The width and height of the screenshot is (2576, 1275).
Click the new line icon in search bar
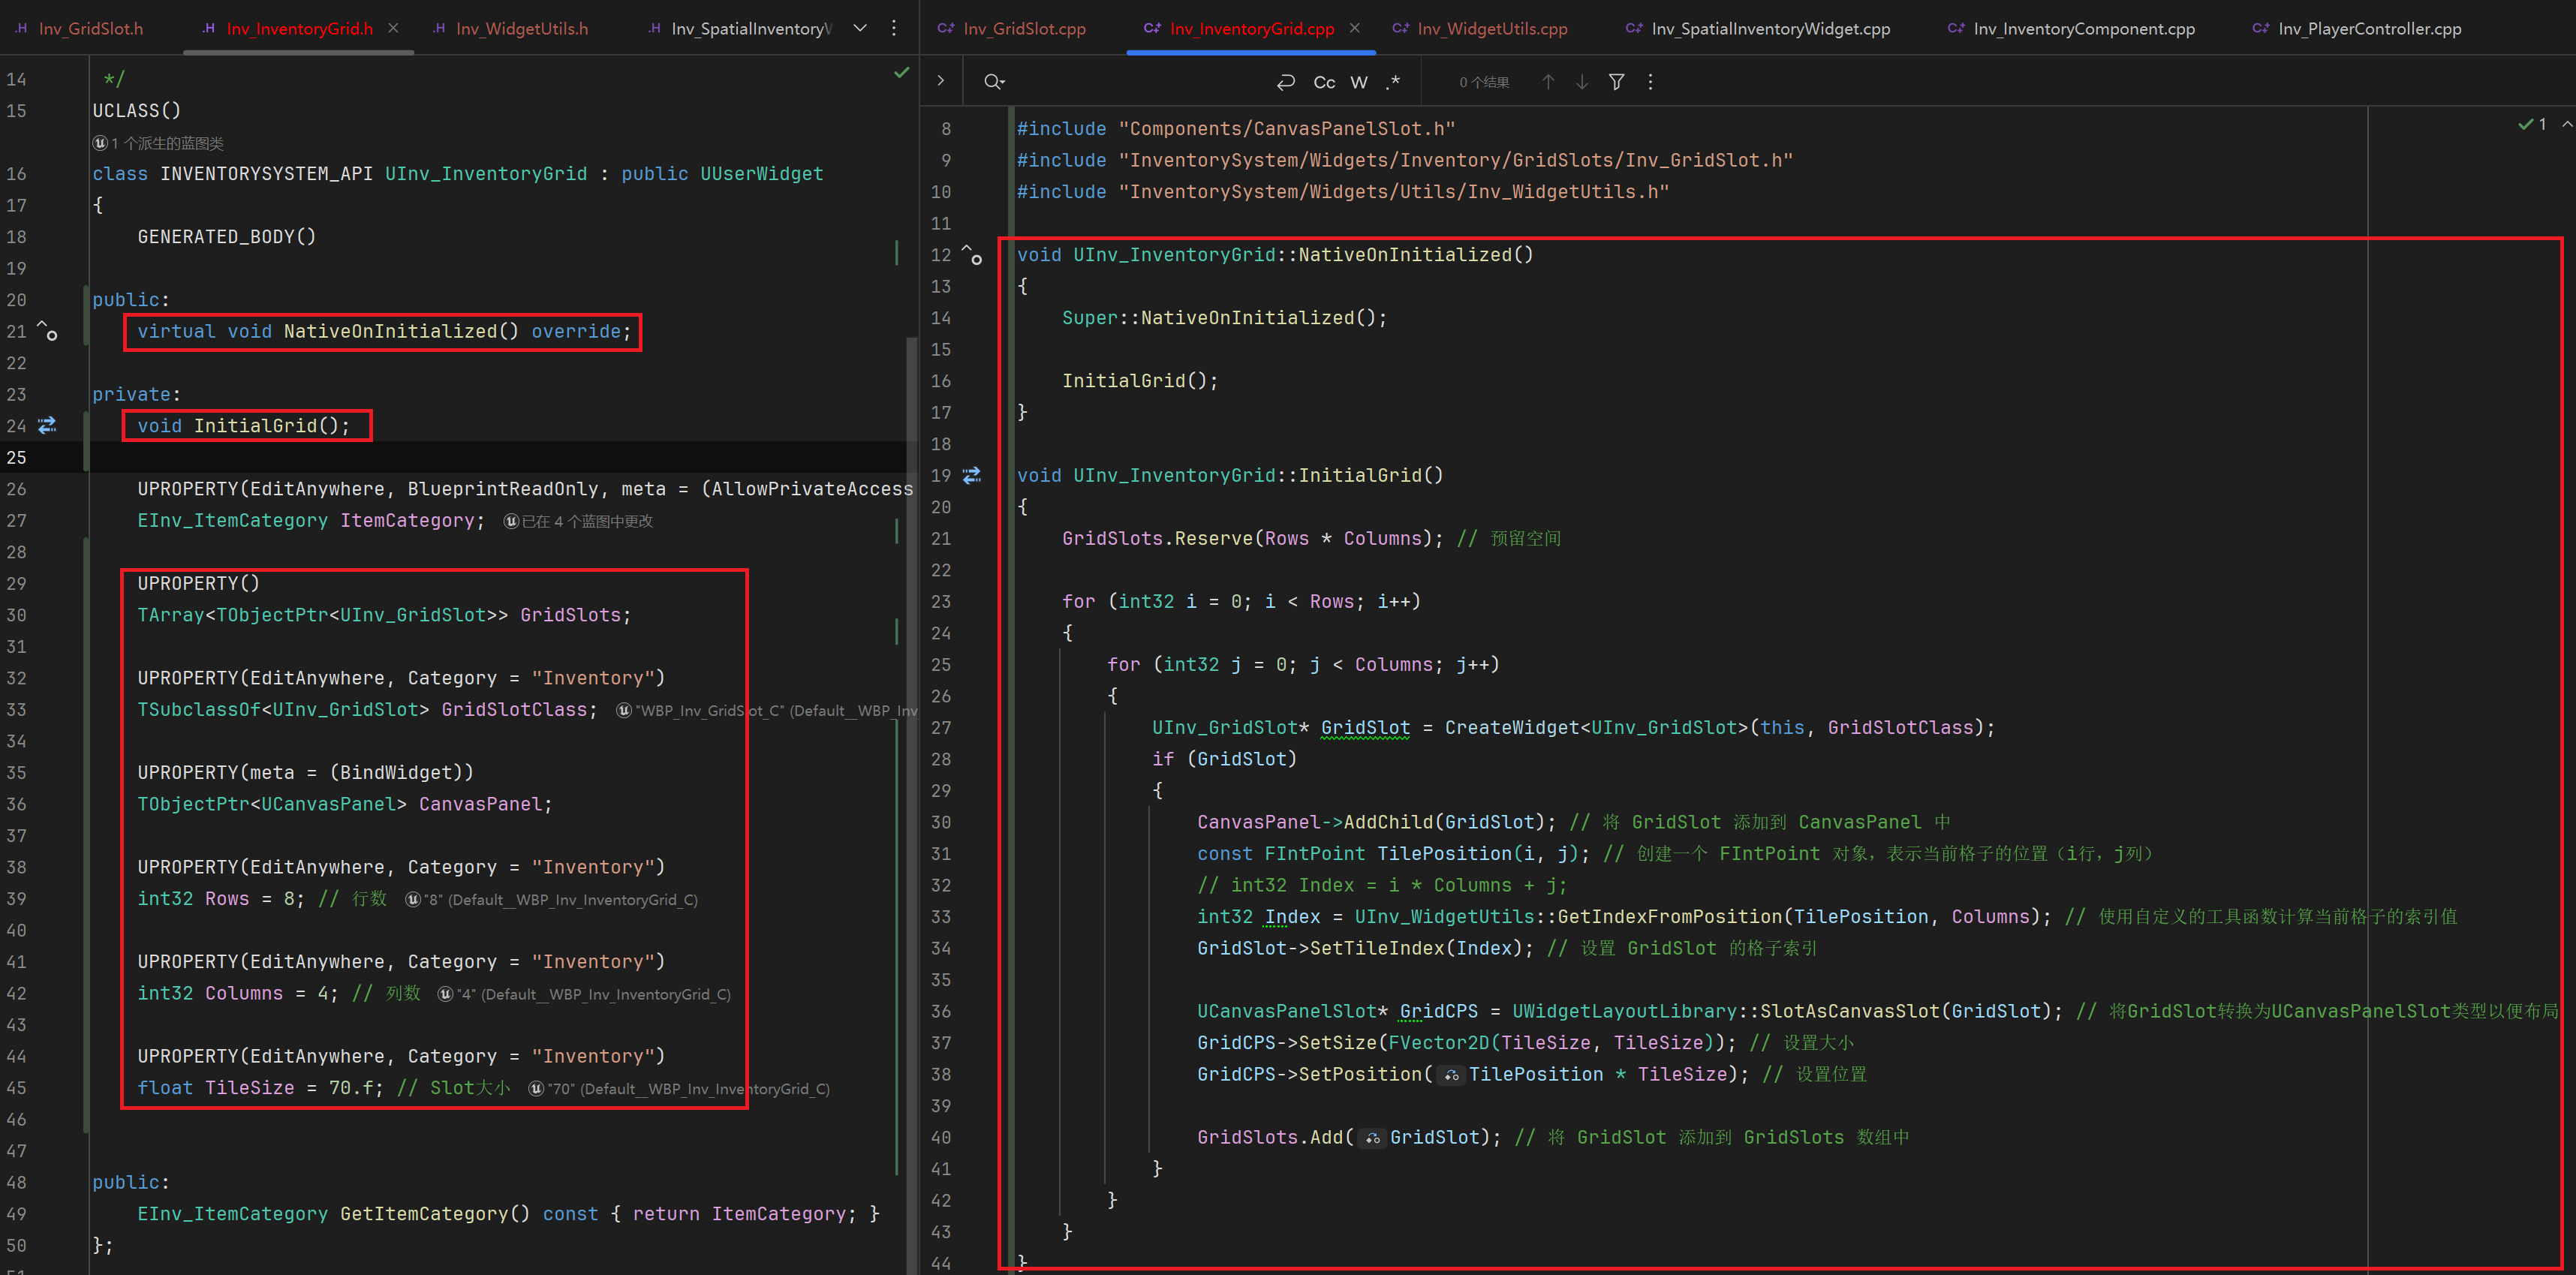coord(1286,82)
